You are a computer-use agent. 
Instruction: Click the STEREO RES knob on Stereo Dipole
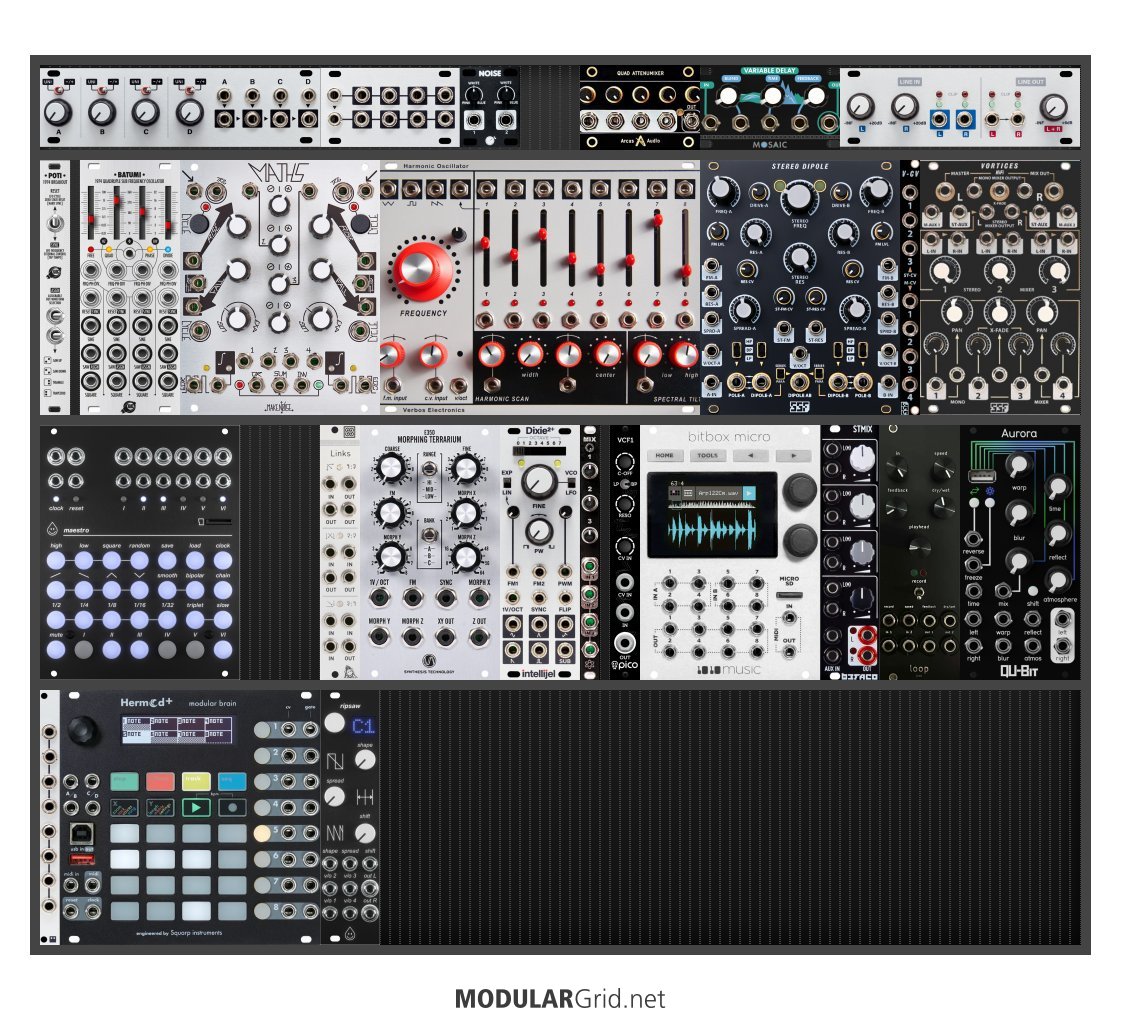[x=799, y=258]
